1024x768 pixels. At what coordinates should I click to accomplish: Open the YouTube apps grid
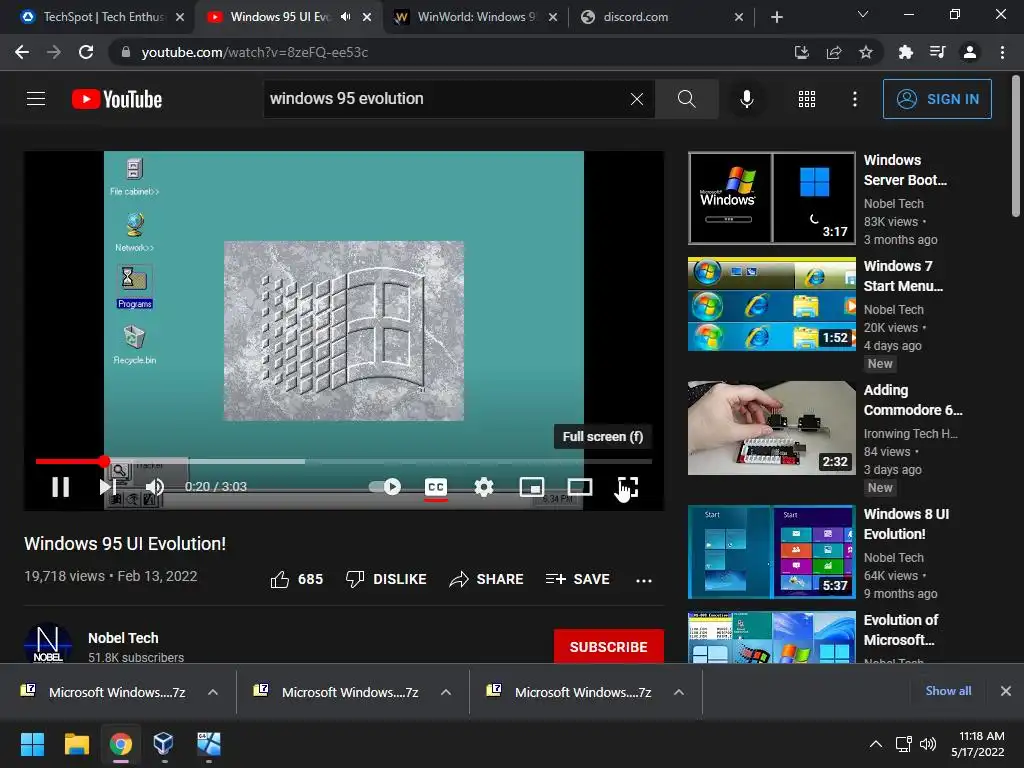pos(807,99)
